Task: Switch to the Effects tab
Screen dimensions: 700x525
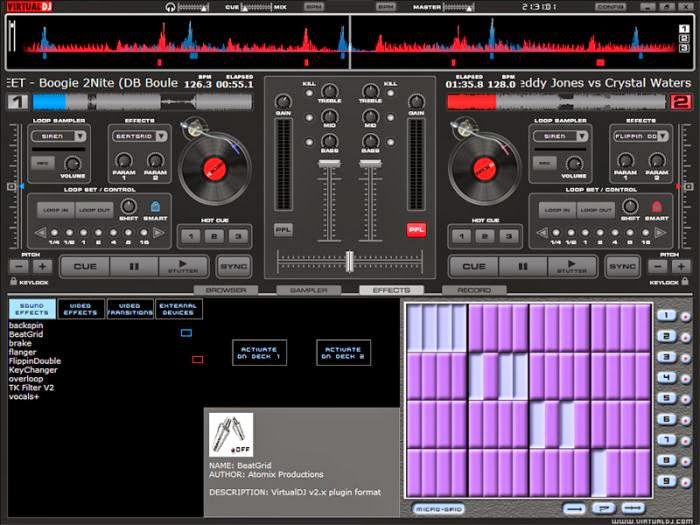Action: click(392, 290)
